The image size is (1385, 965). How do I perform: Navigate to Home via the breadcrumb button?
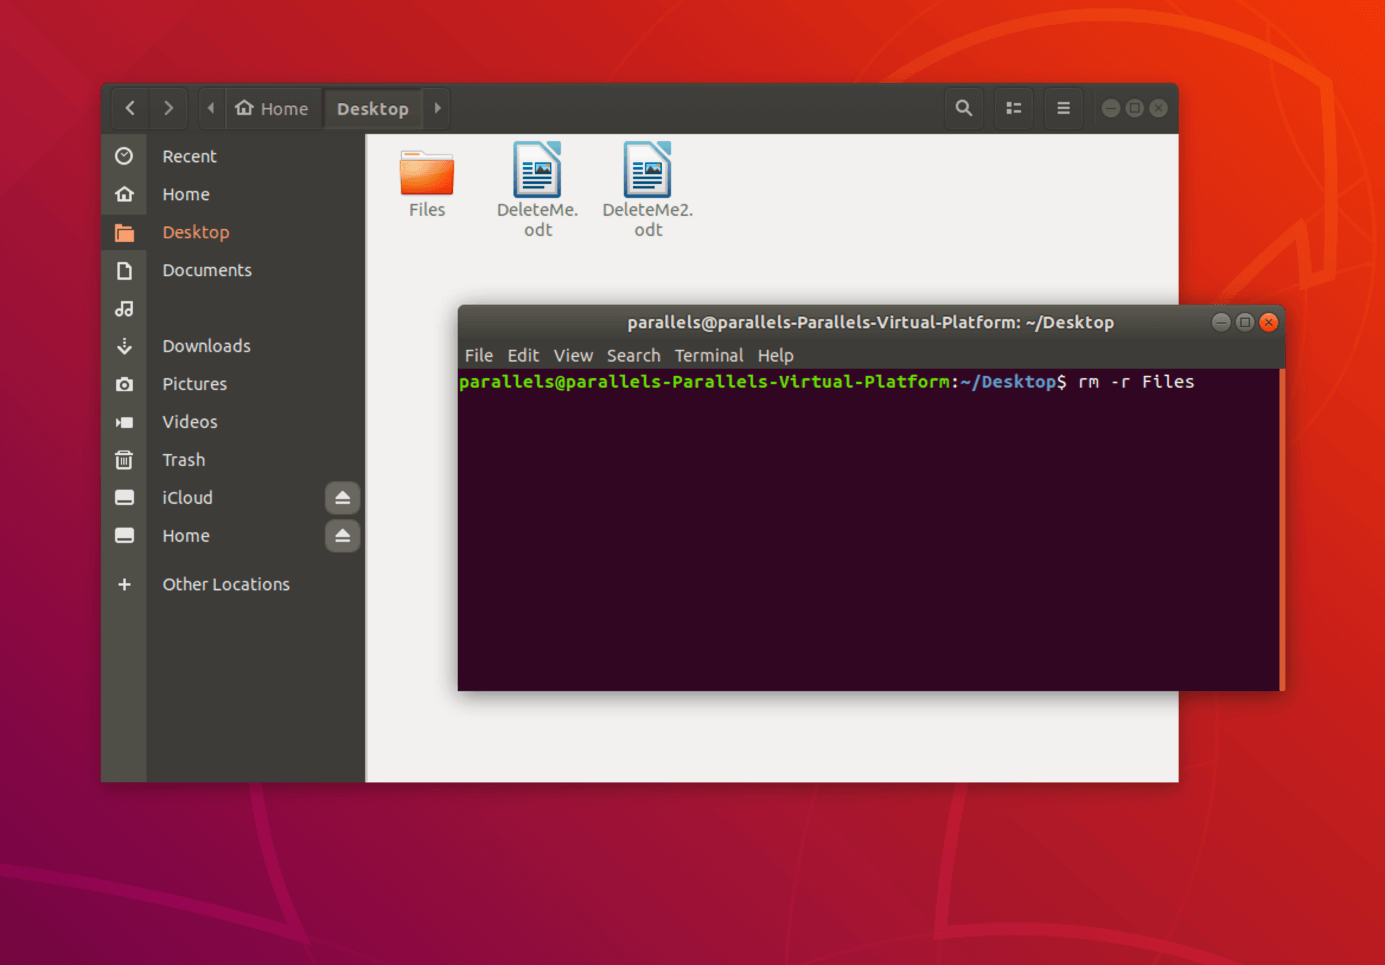point(273,108)
